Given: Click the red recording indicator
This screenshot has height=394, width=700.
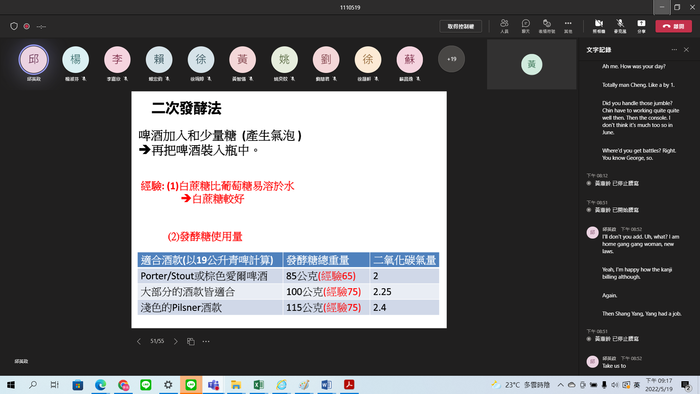Looking at the screenshot, I should (x=27, y=26).
